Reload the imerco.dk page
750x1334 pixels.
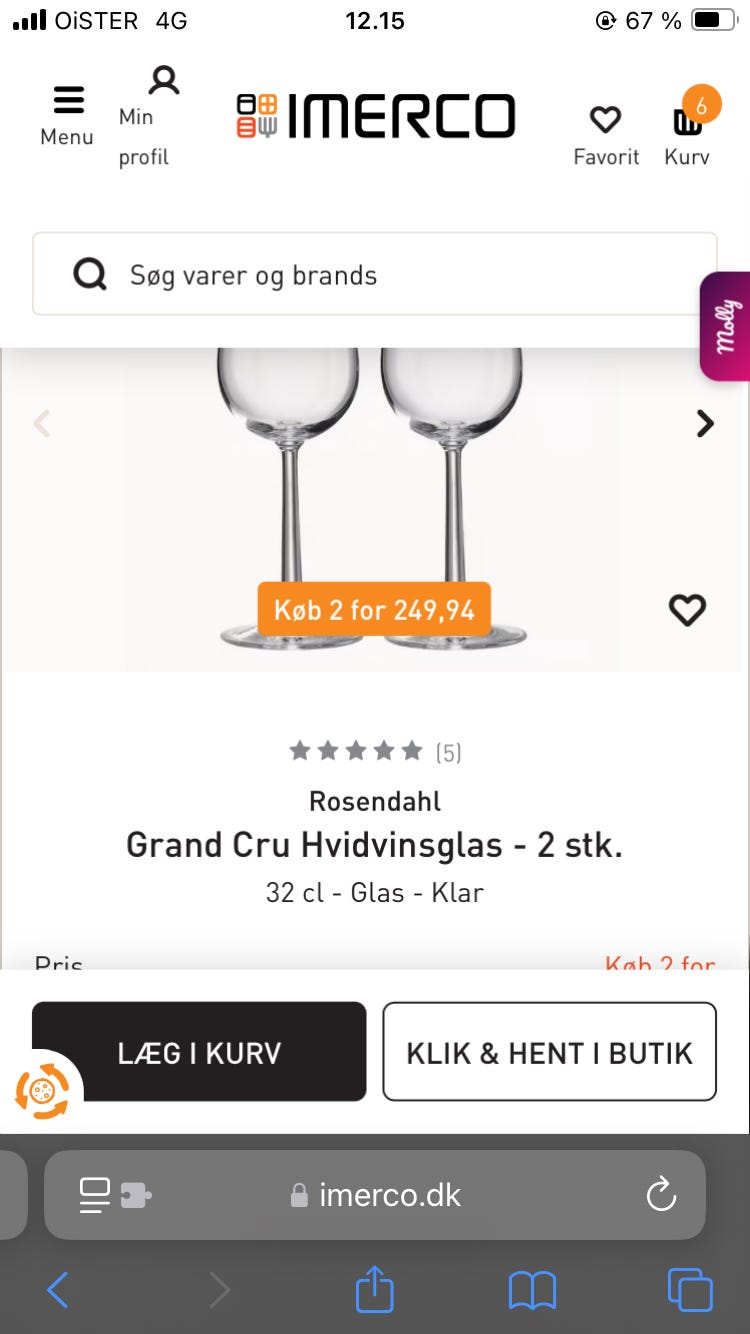pos(661,1194)
